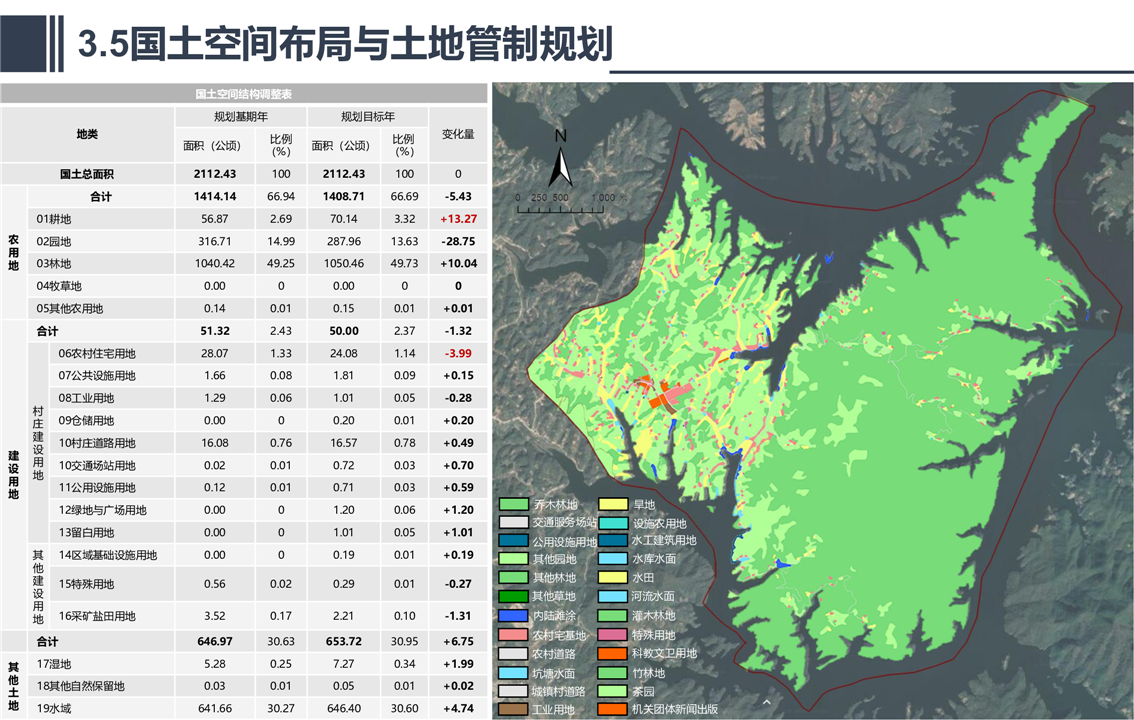This screenshot has width=1134, height=720.
Task: Click the 08工业用地 row label
Action: [86, 398]
